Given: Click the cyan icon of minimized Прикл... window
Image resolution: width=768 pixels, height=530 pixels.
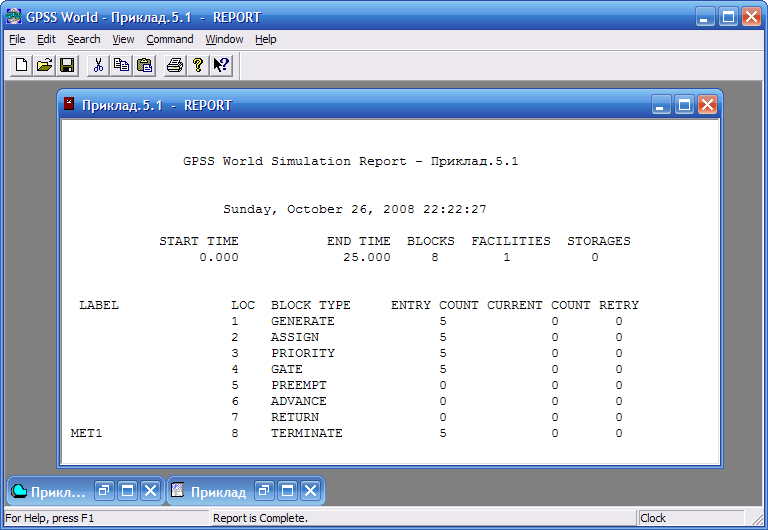Looking at the screenshot, I should click(19, 490).
